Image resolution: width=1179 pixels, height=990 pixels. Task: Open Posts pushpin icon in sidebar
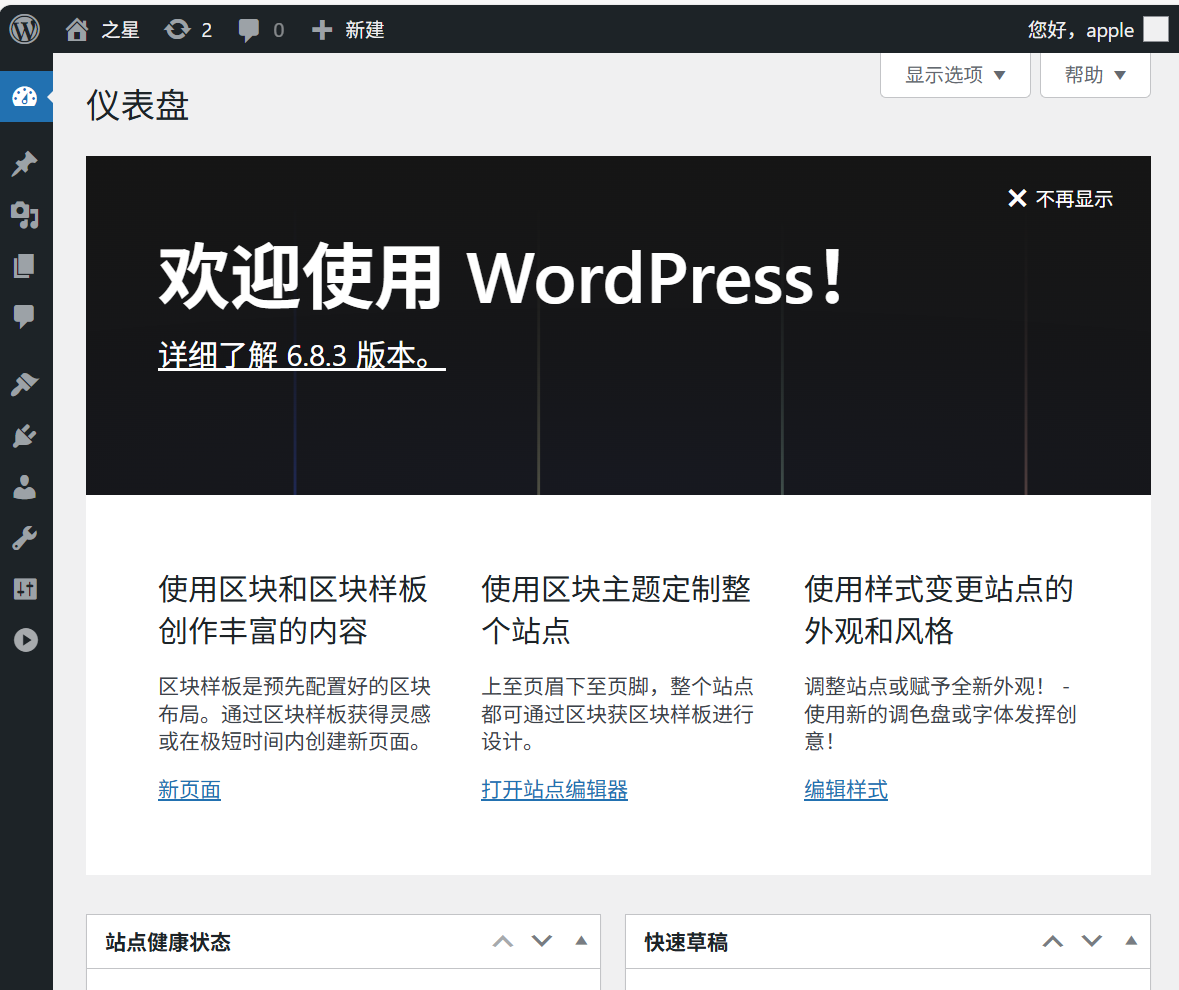25,164
